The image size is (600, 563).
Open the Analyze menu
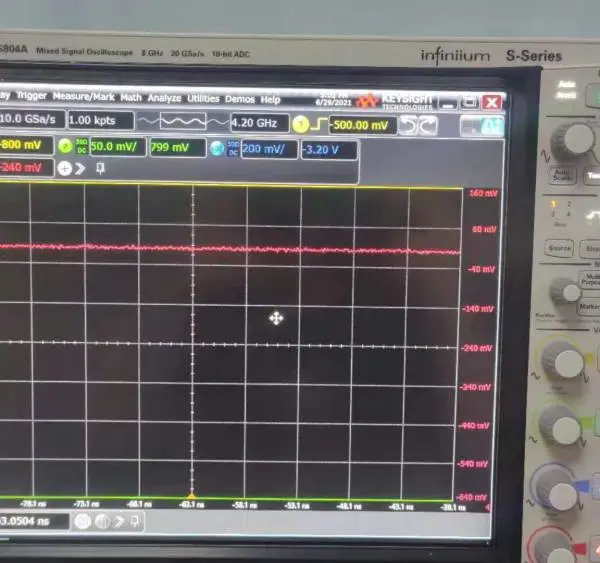(x=165, y=98)
